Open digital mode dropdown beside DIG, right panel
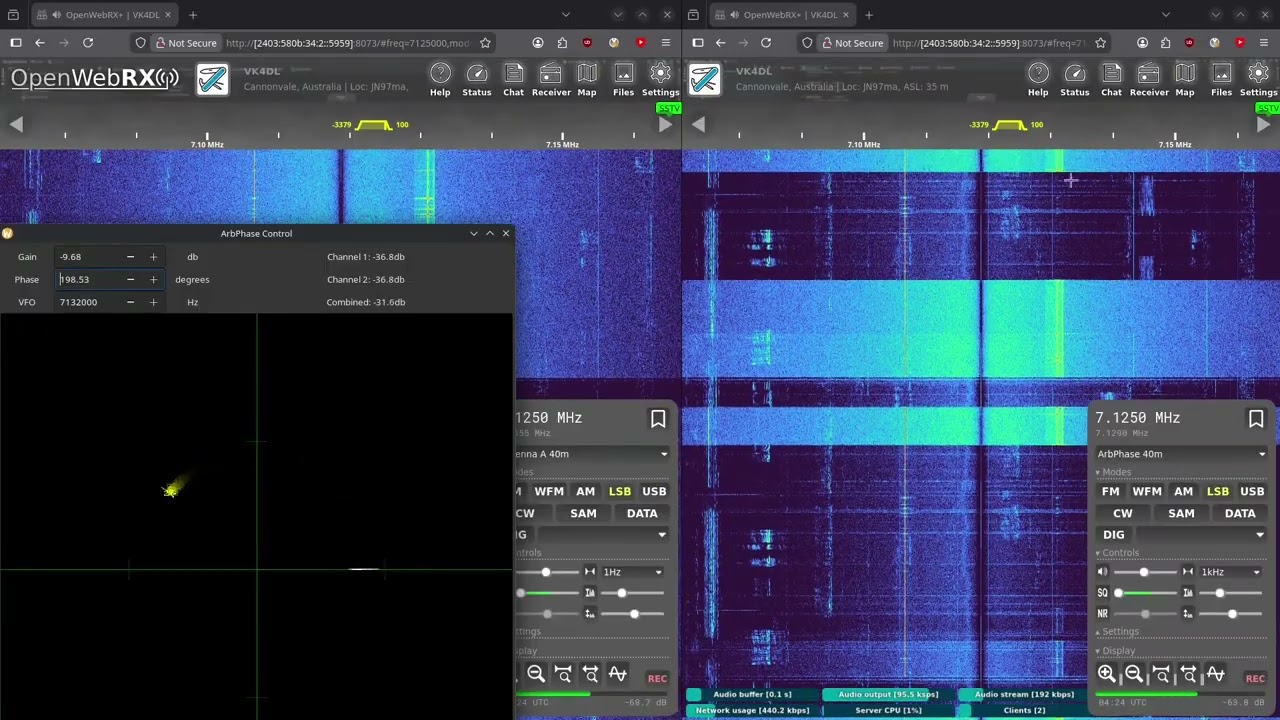The image size is (1280, 720). (1201, 535)
